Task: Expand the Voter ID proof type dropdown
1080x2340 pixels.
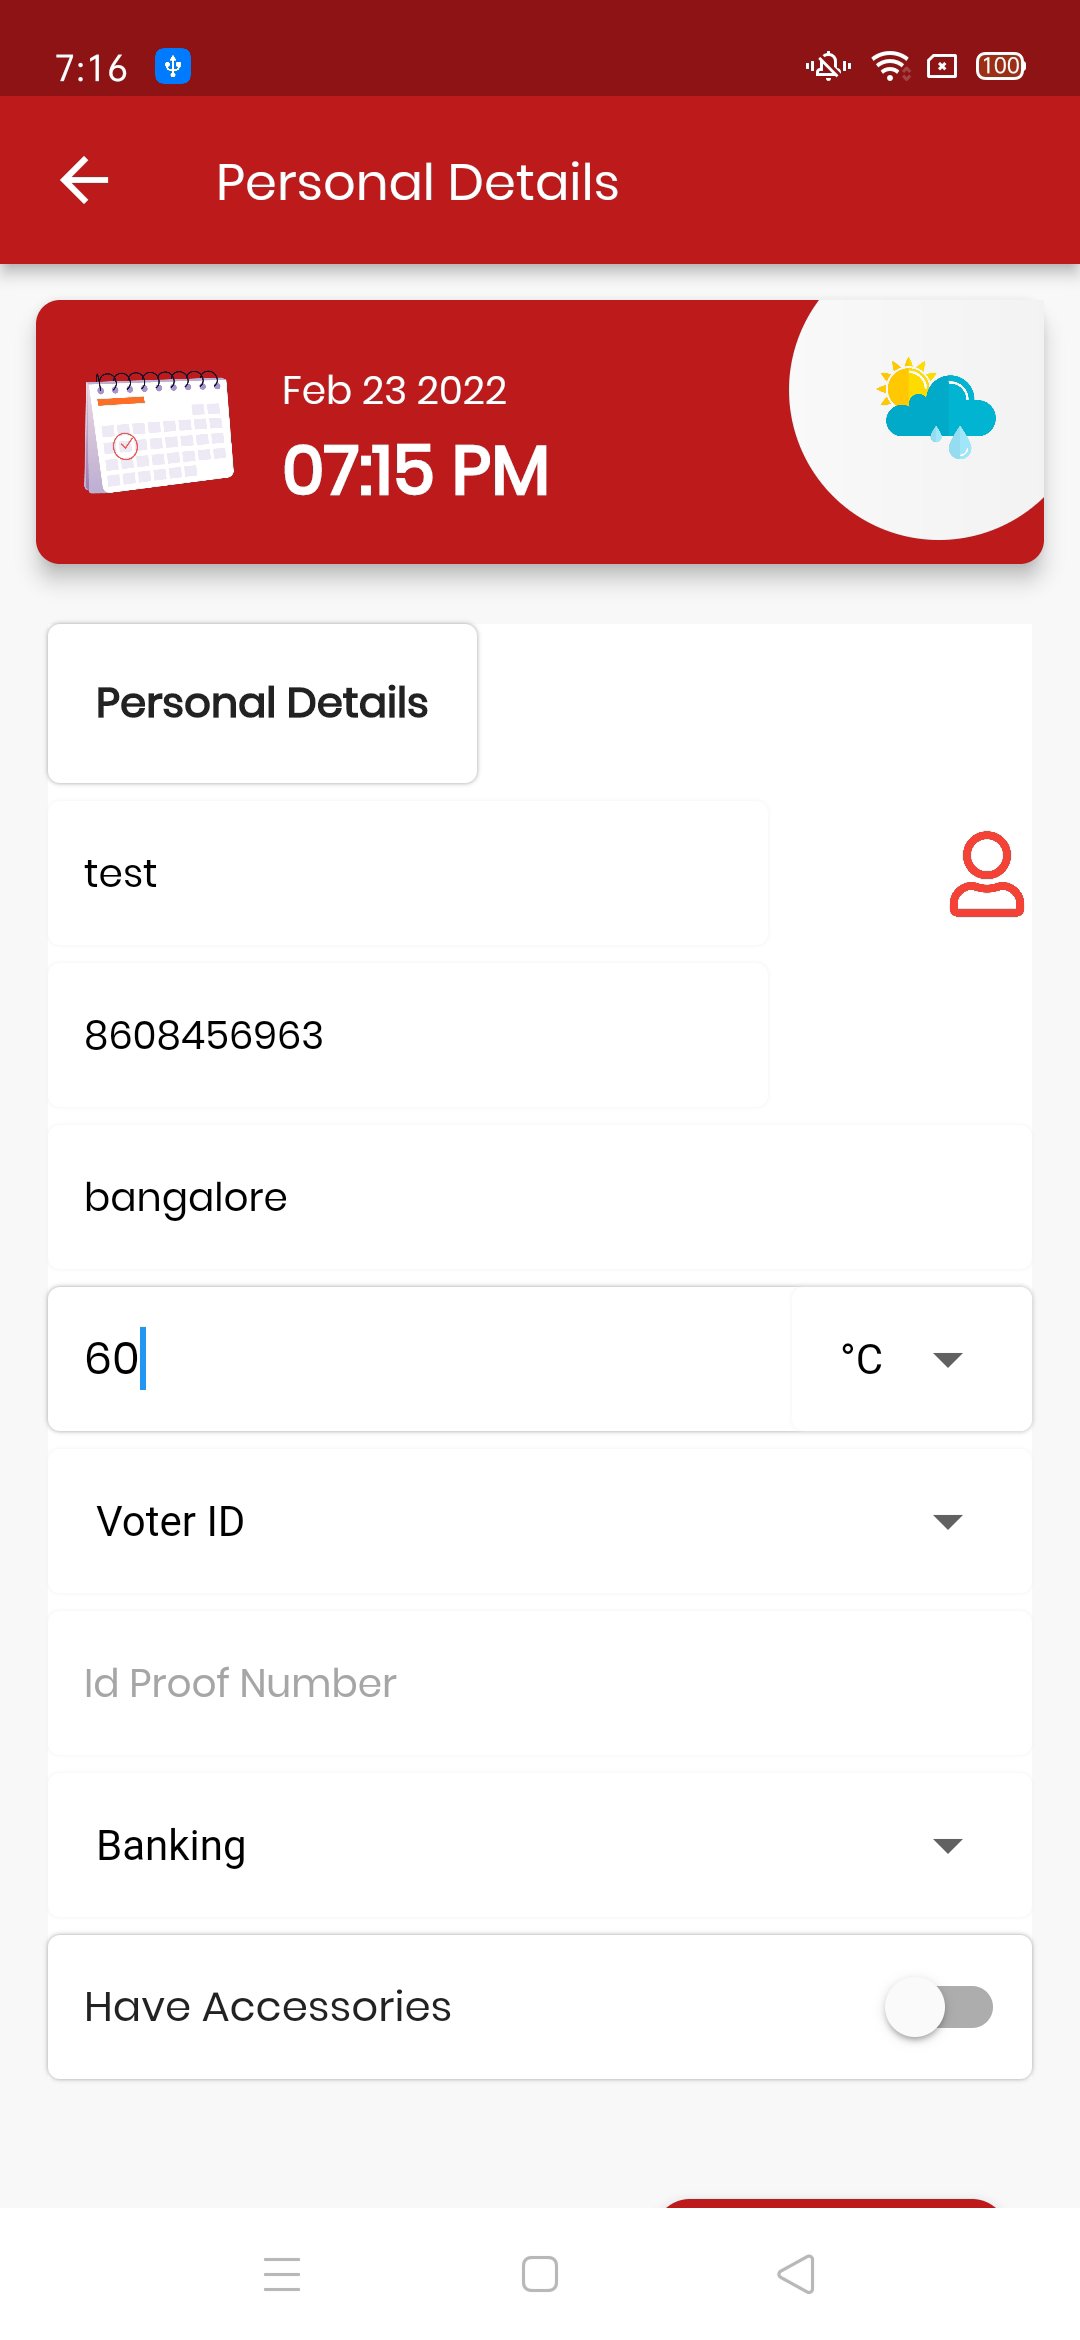Action: tap(540, 1521)
